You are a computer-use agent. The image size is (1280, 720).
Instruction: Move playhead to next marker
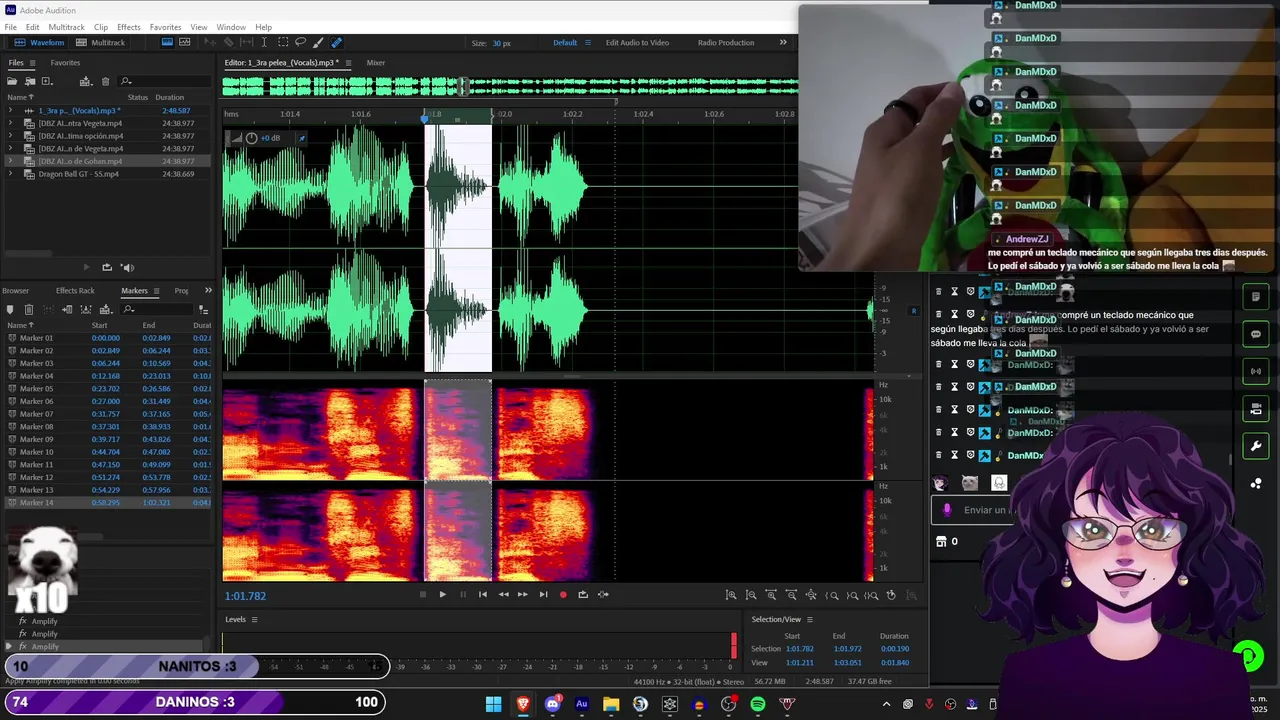[x=543, y=595]
